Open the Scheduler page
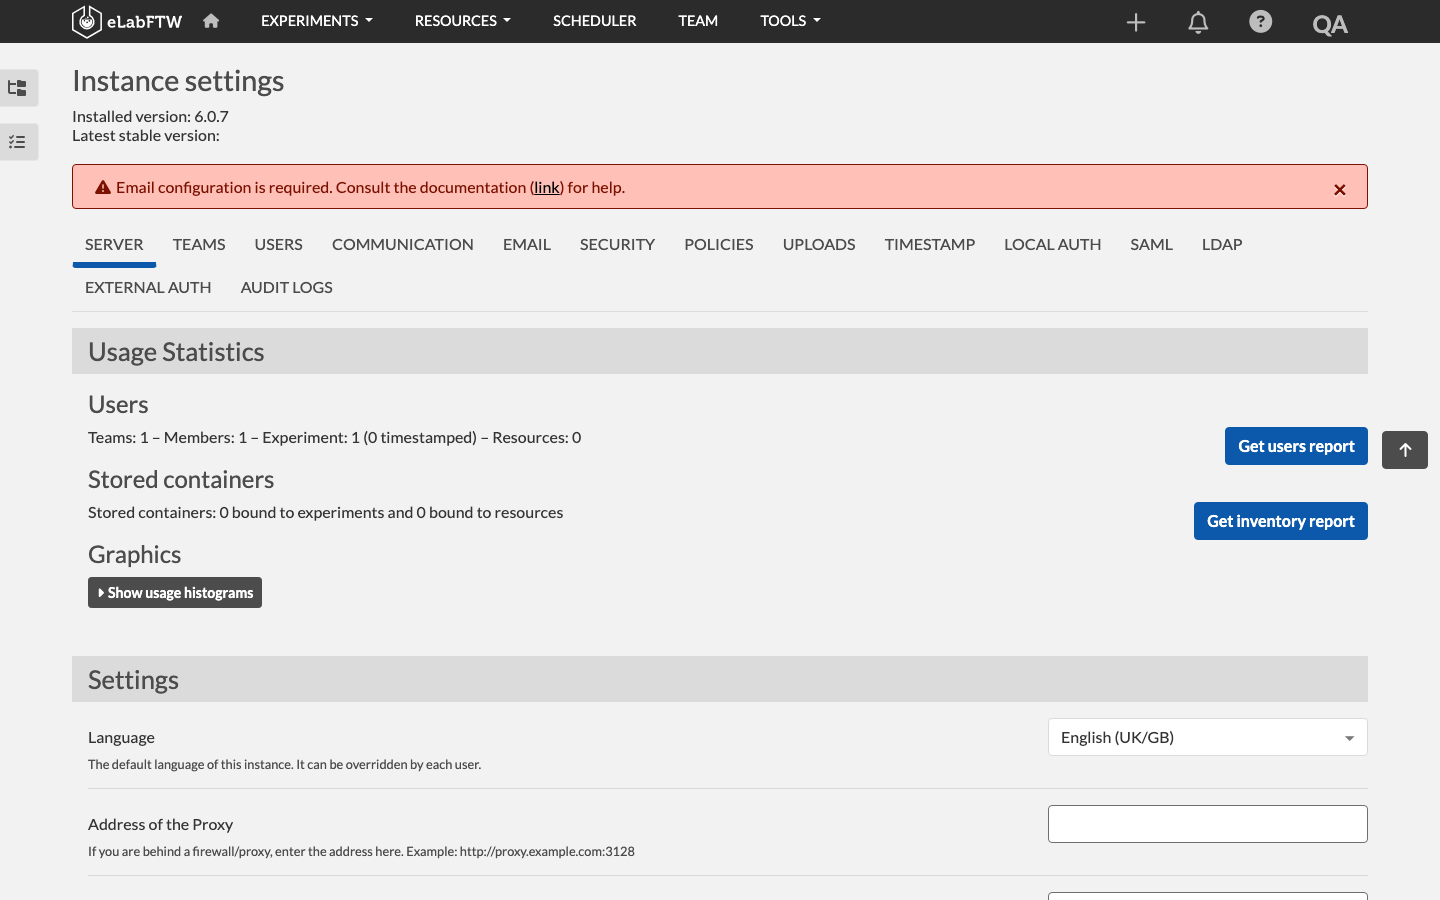Screen dimensions: 1440x900 pyautogui.click(x=594, y=21)
